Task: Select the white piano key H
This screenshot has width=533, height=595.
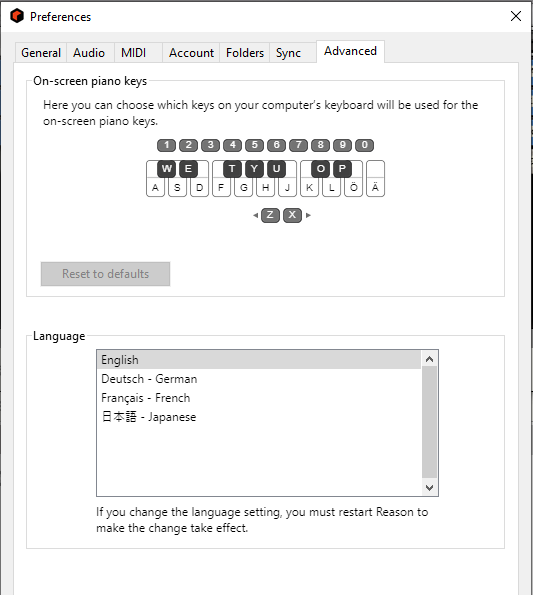Action: tap(265, 187)
